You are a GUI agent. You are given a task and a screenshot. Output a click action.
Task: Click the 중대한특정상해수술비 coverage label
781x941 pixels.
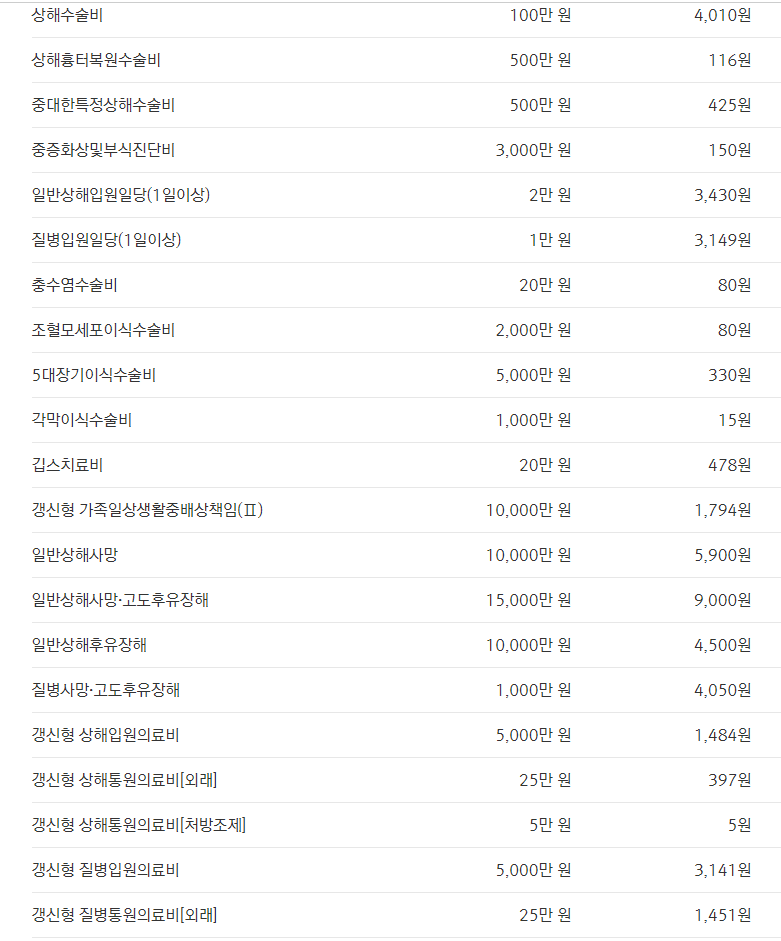click(103, 105)
